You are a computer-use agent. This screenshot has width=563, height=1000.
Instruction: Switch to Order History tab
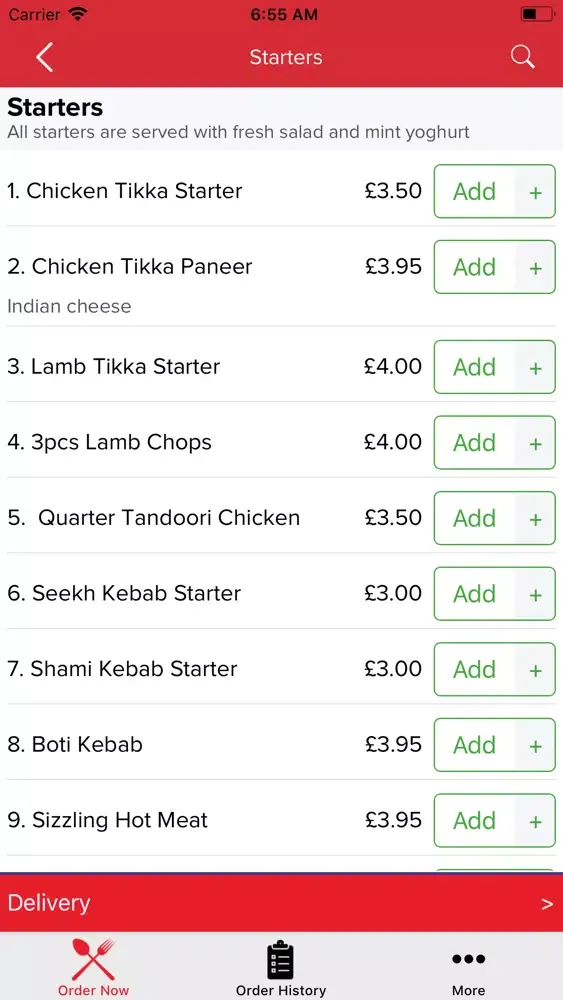coord(281,966)
